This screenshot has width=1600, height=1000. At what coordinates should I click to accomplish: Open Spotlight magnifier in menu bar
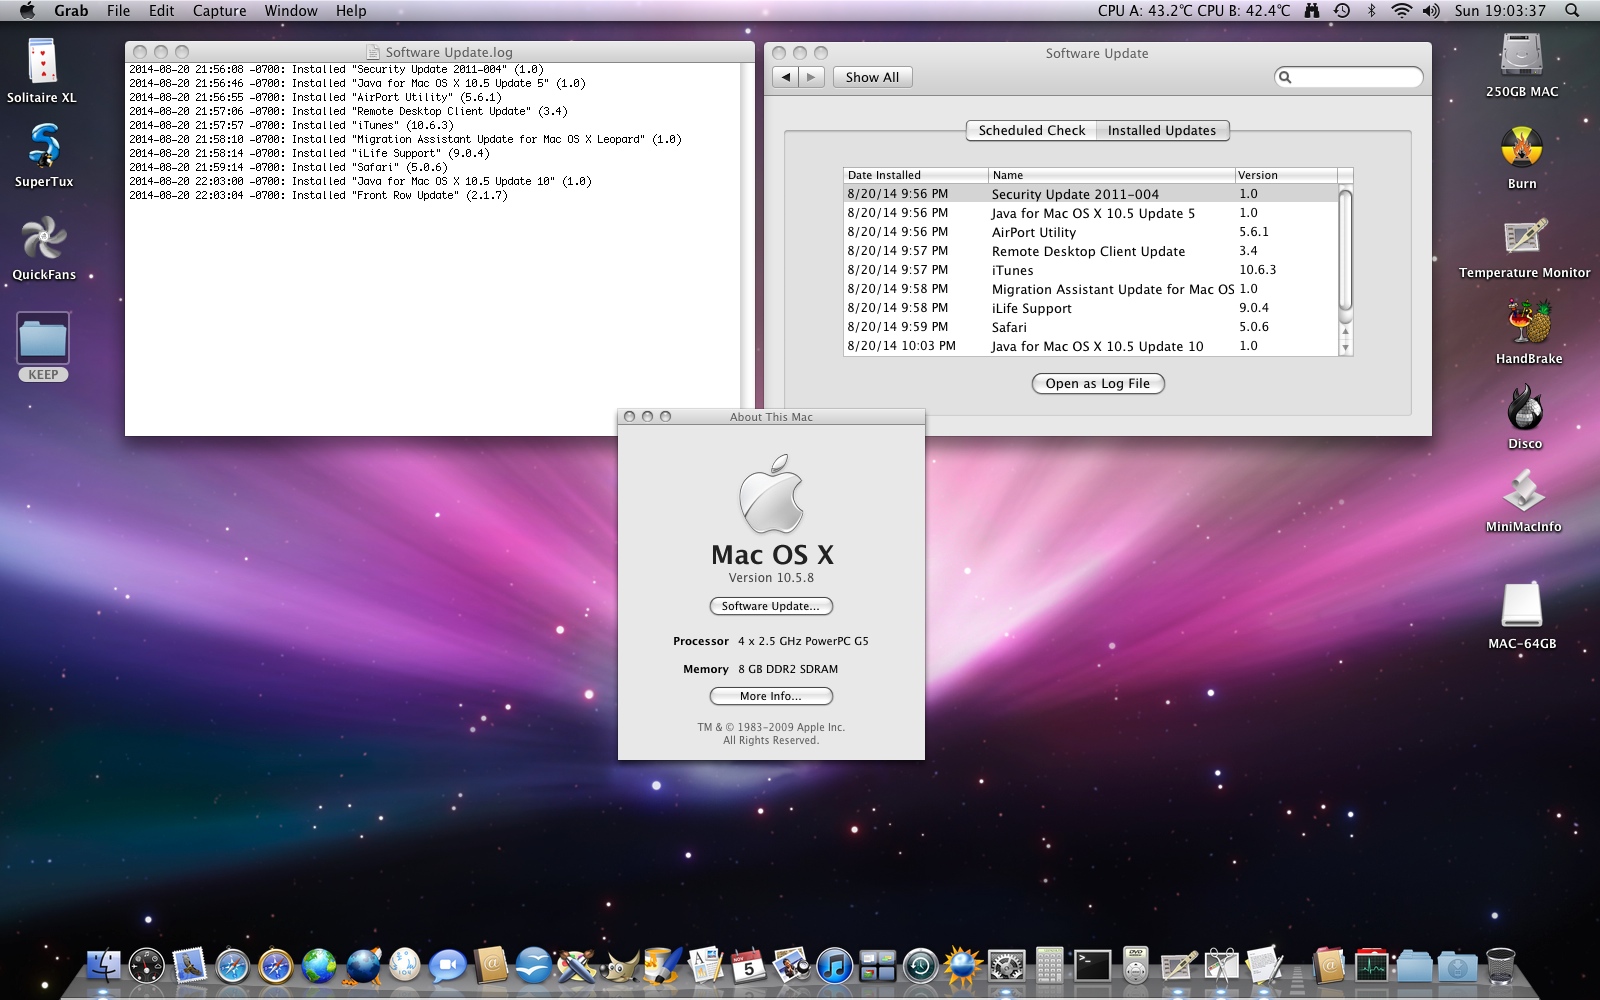pyautogui.click(x=1572, y=10)
